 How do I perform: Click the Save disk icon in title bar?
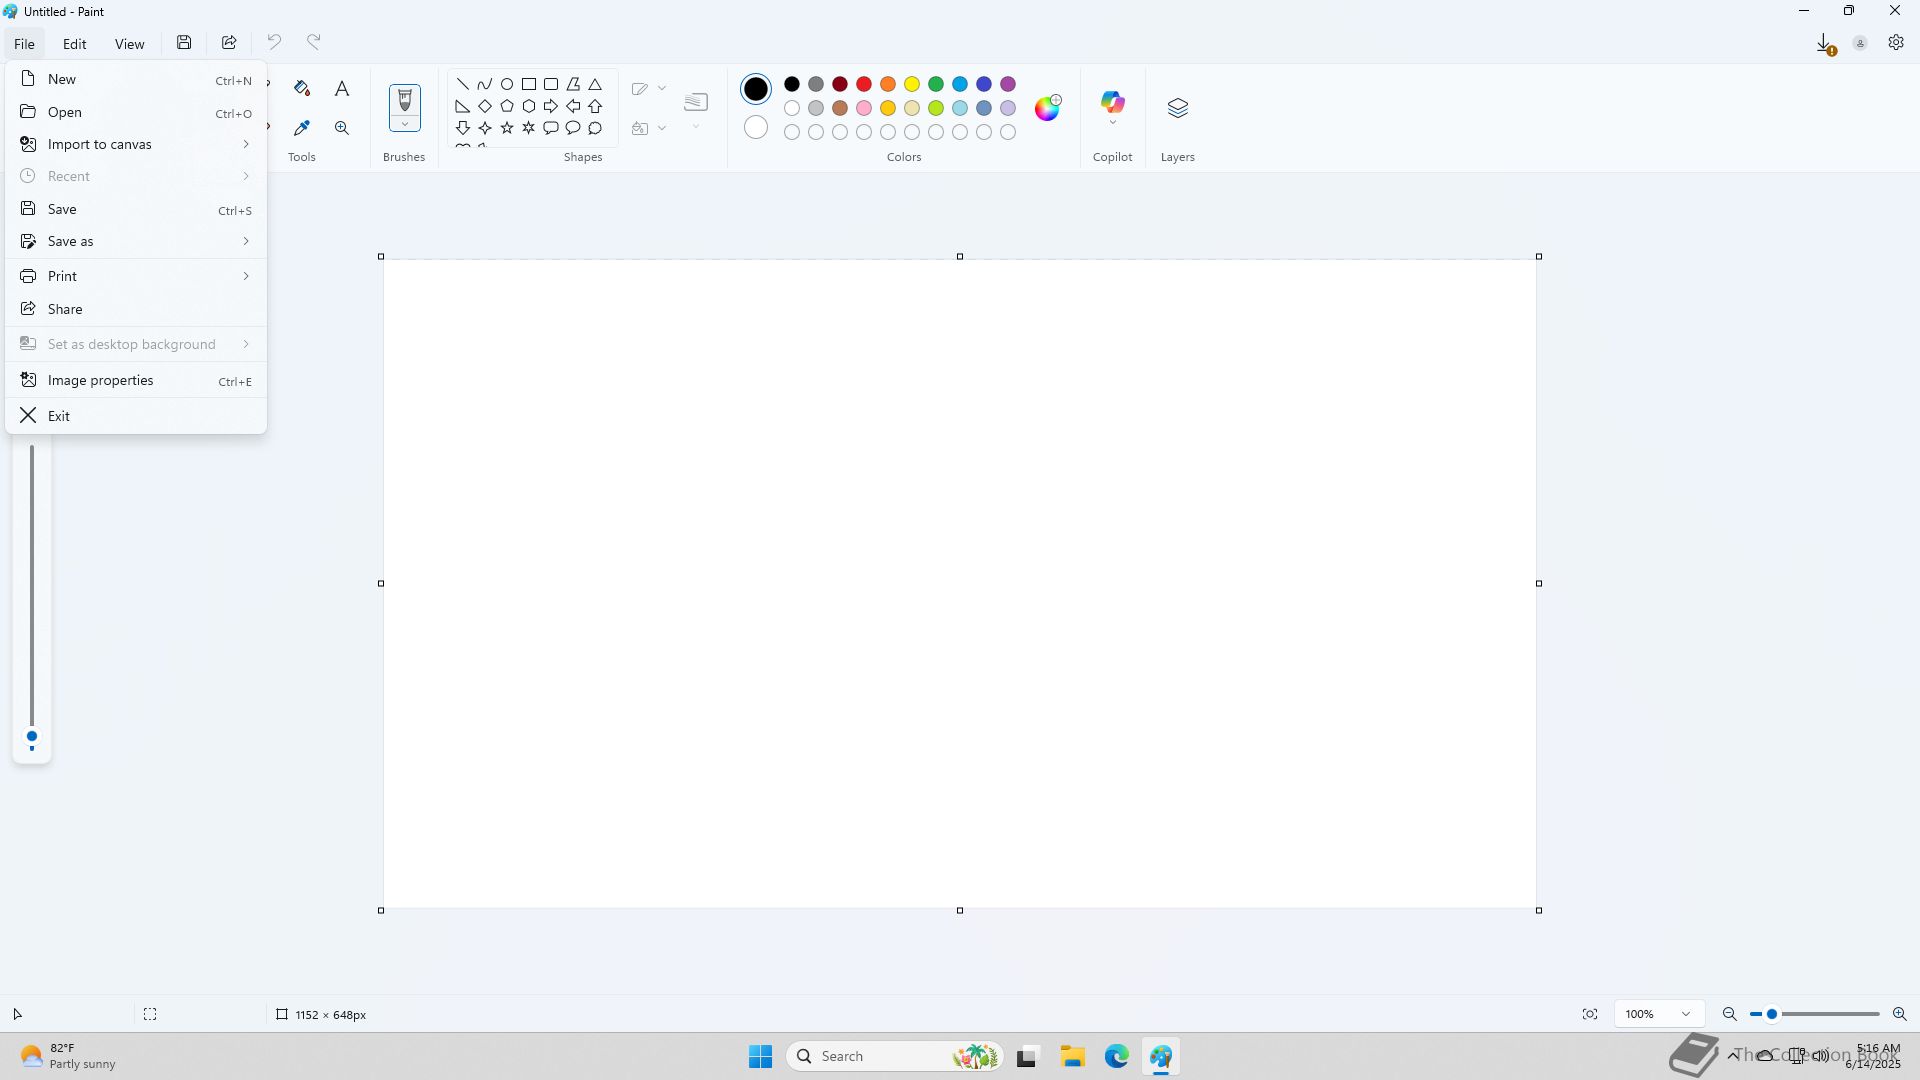point(184,43)
